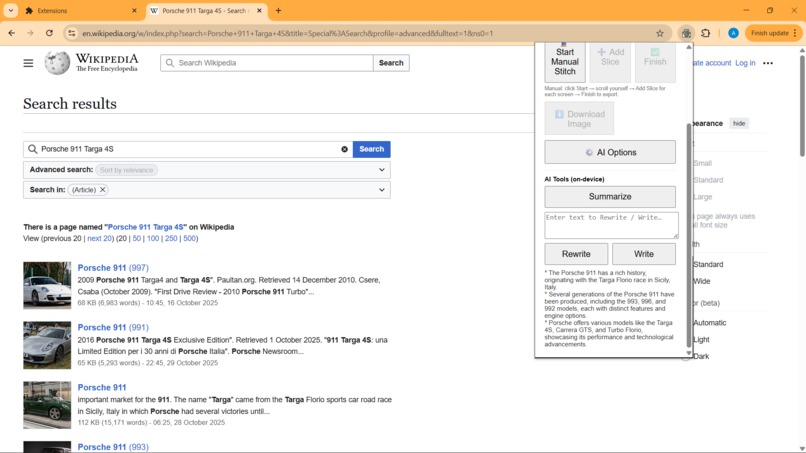
Task: Open the Extensions puzzle icon
Action: [x=706, y=33]
